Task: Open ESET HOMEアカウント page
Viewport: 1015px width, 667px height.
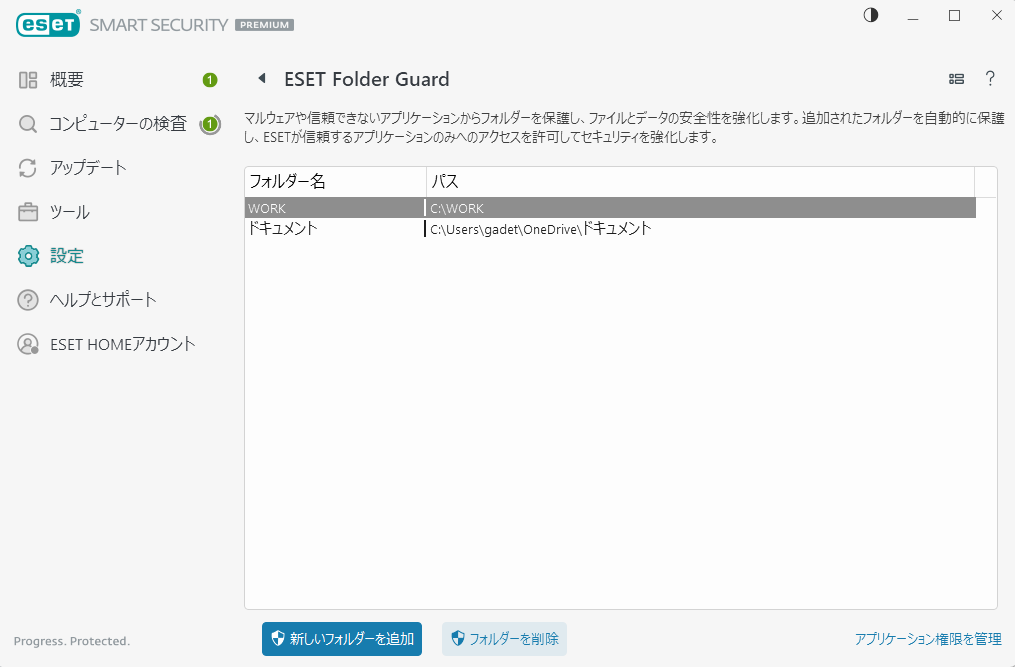Action: tap(122, 344)
